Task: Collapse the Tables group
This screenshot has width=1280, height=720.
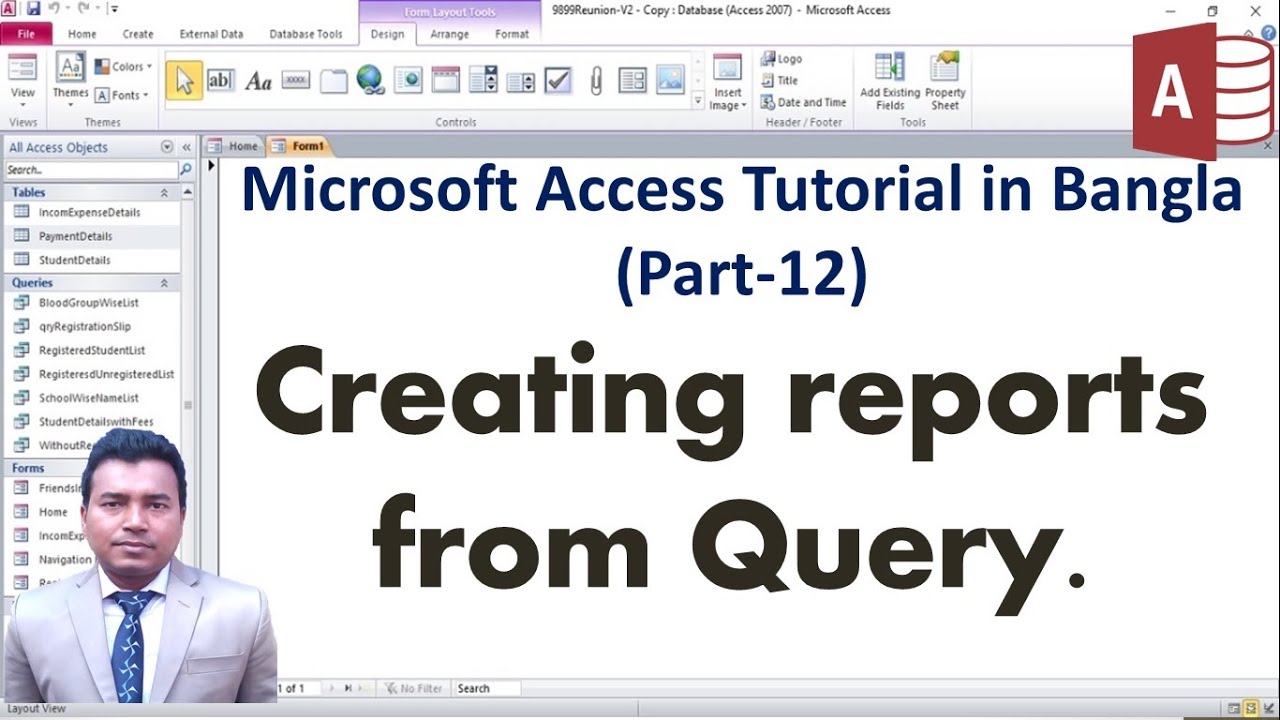Action: 164,192
